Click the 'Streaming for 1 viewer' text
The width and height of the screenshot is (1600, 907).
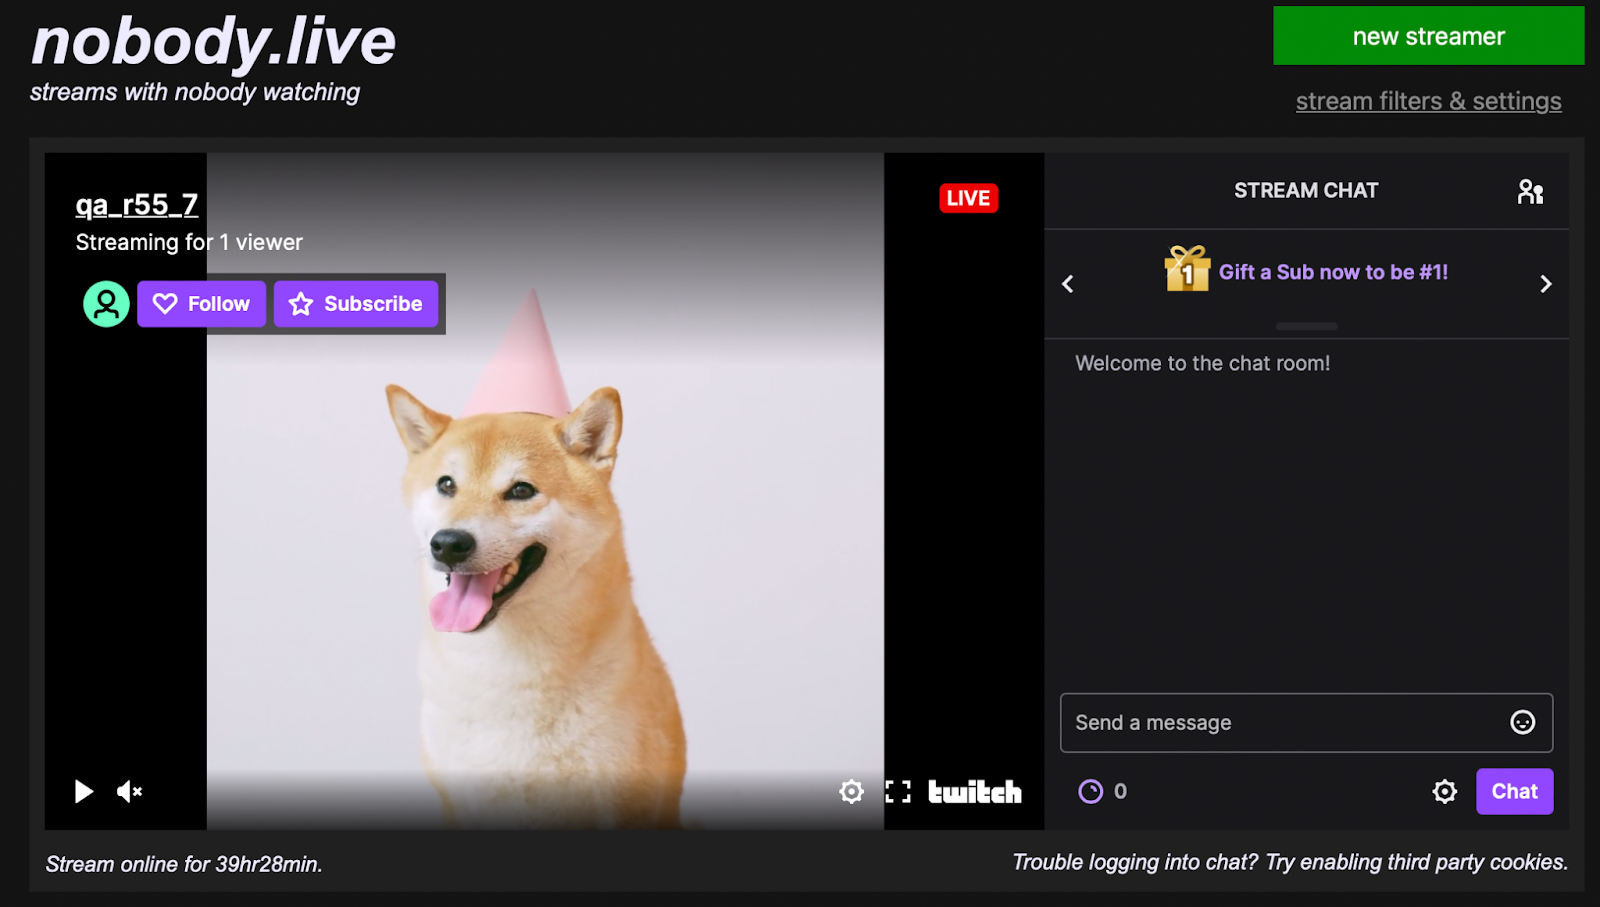[x=189, y=243]
